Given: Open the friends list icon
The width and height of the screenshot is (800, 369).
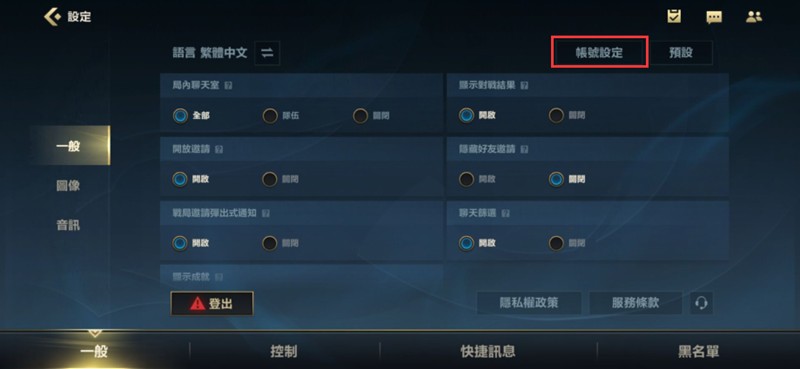Looking at the screenshot, I should [754, 16].
